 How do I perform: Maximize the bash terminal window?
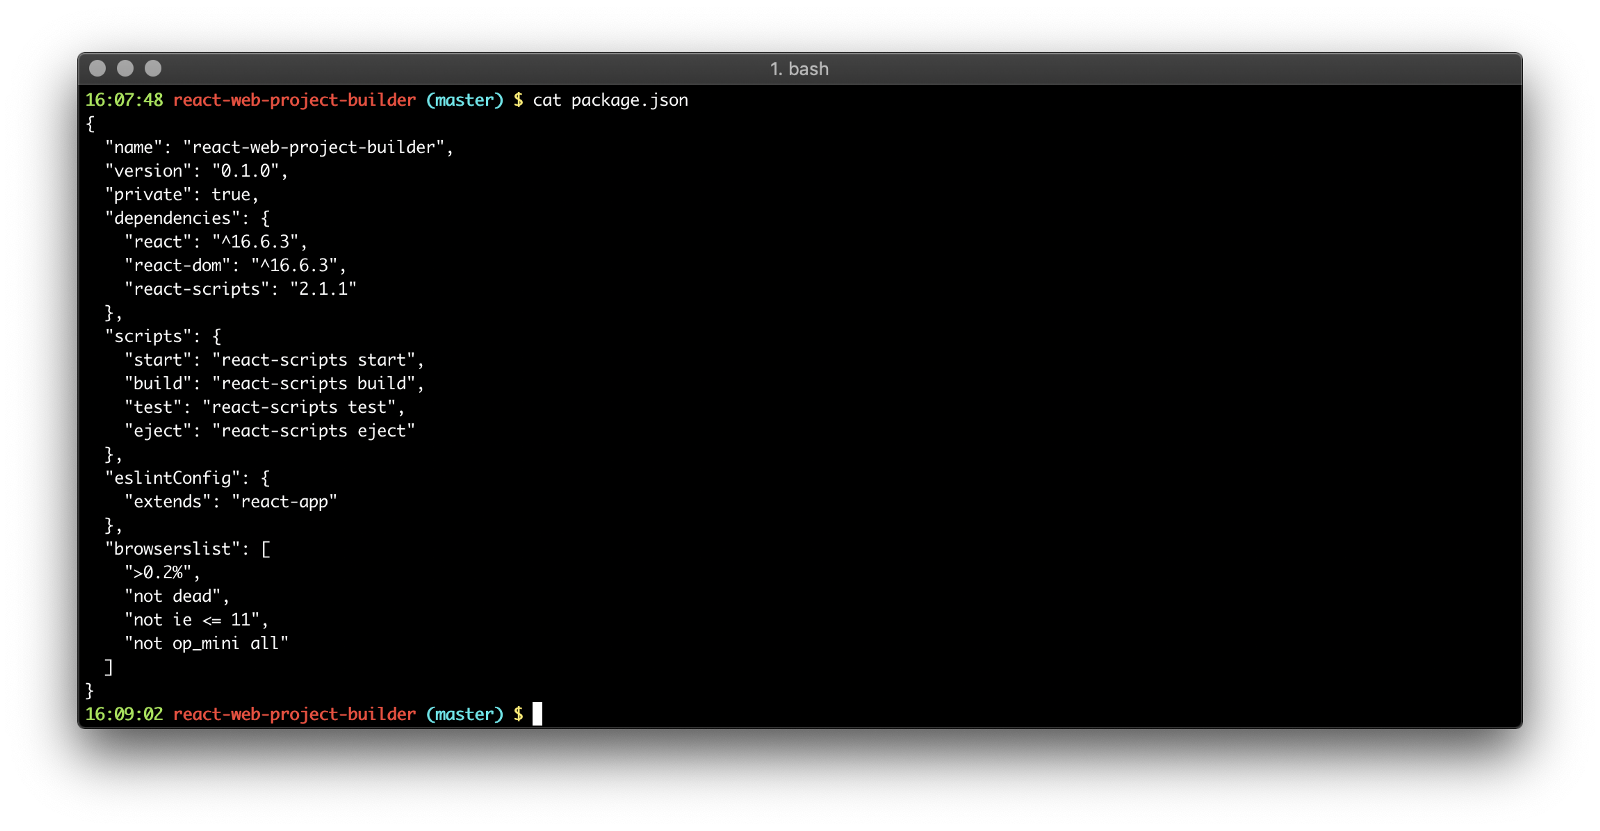pyautogui.click(x=153, y=68)
